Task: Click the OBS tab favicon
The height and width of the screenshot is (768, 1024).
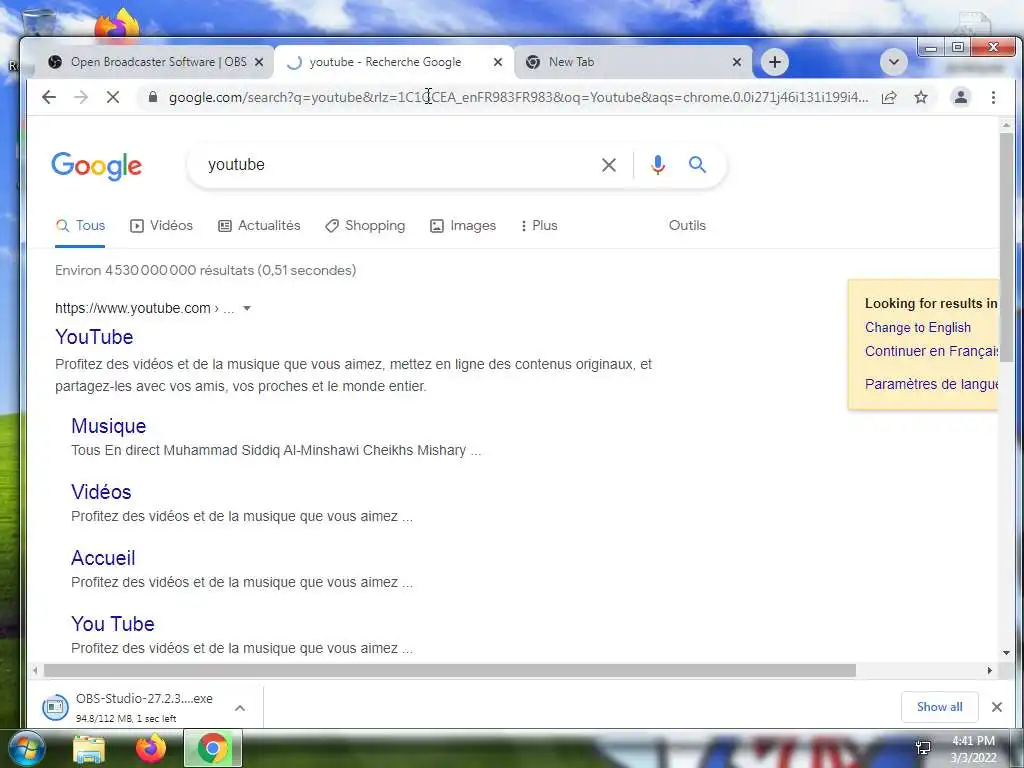Action: 55,62
